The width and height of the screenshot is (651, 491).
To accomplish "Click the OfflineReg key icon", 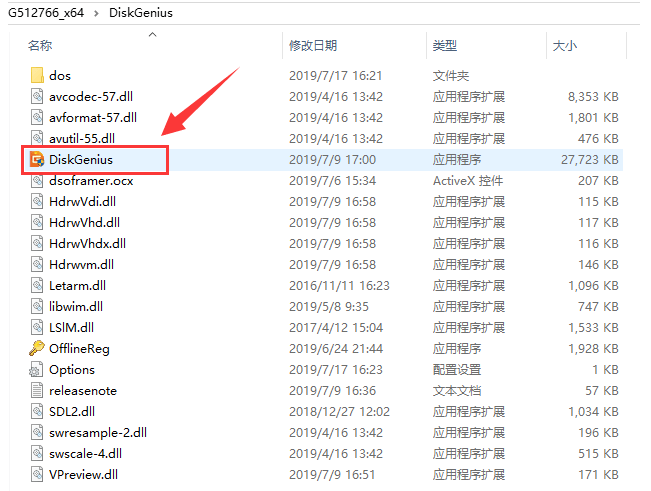I will click(38, 348).
